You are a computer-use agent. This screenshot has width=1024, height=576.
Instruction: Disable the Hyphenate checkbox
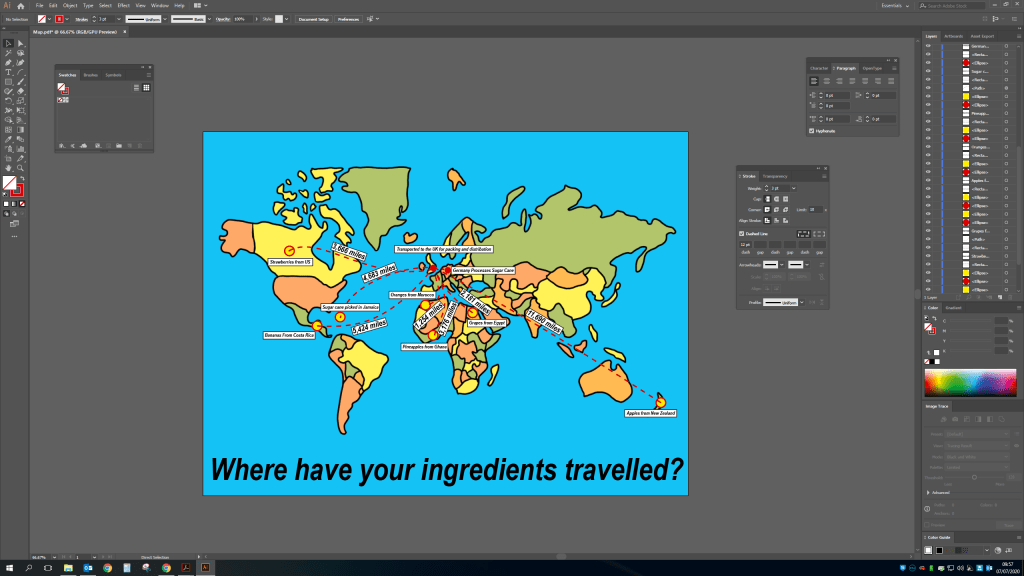click(811, 130)
